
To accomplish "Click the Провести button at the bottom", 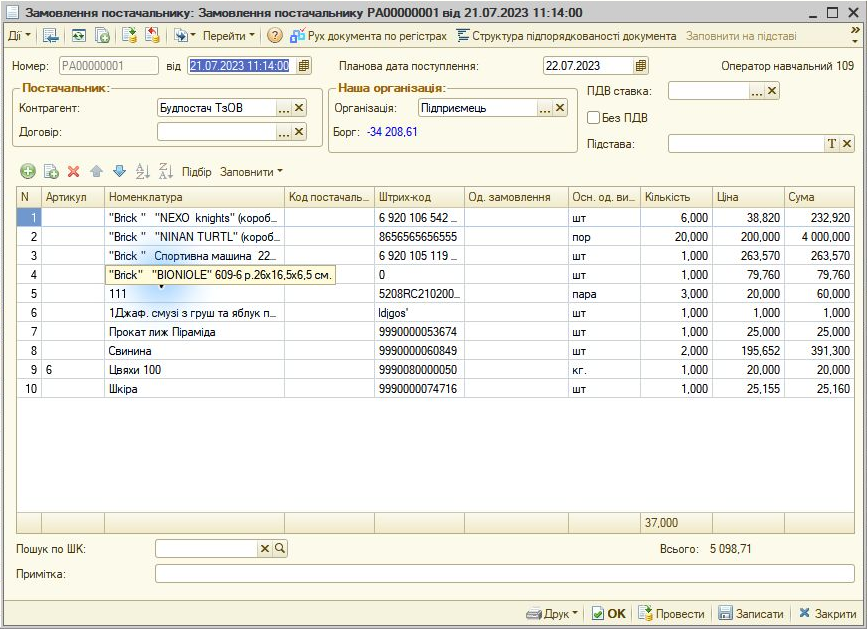I will coord(672,614).
